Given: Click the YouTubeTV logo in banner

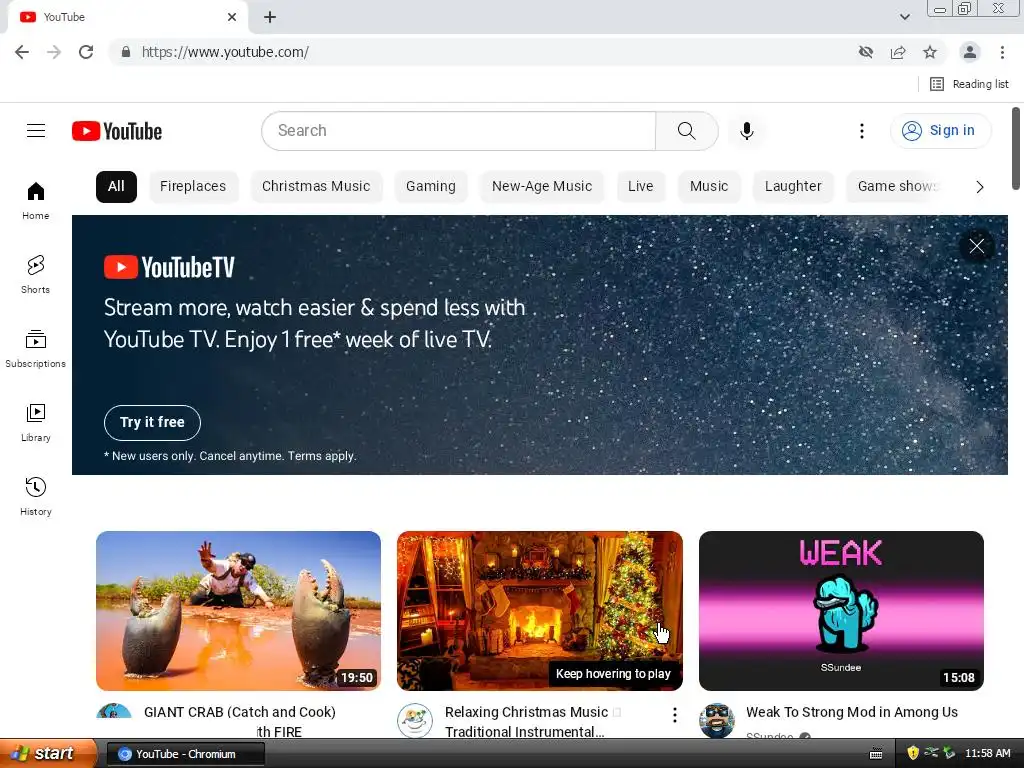Looking at the screenshot, I should click(x=169, y=267).
